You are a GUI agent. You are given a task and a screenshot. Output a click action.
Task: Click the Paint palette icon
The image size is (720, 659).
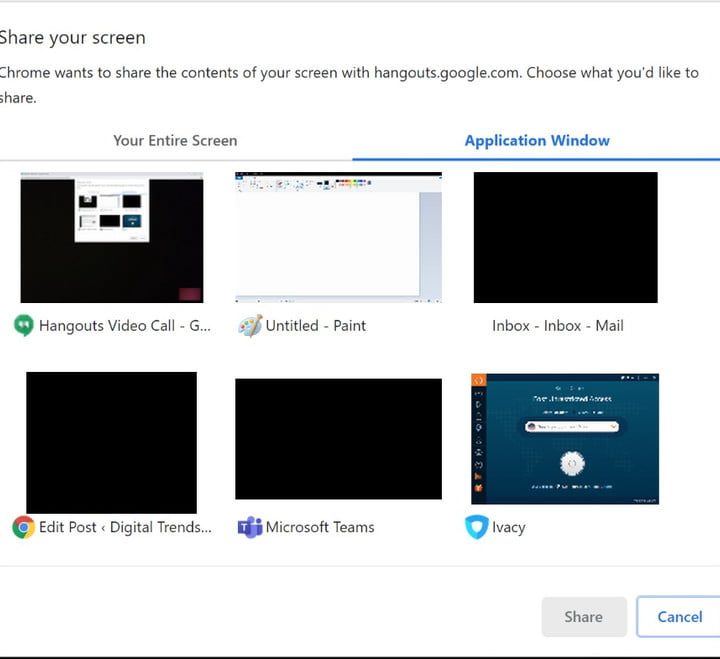[250, 326]
